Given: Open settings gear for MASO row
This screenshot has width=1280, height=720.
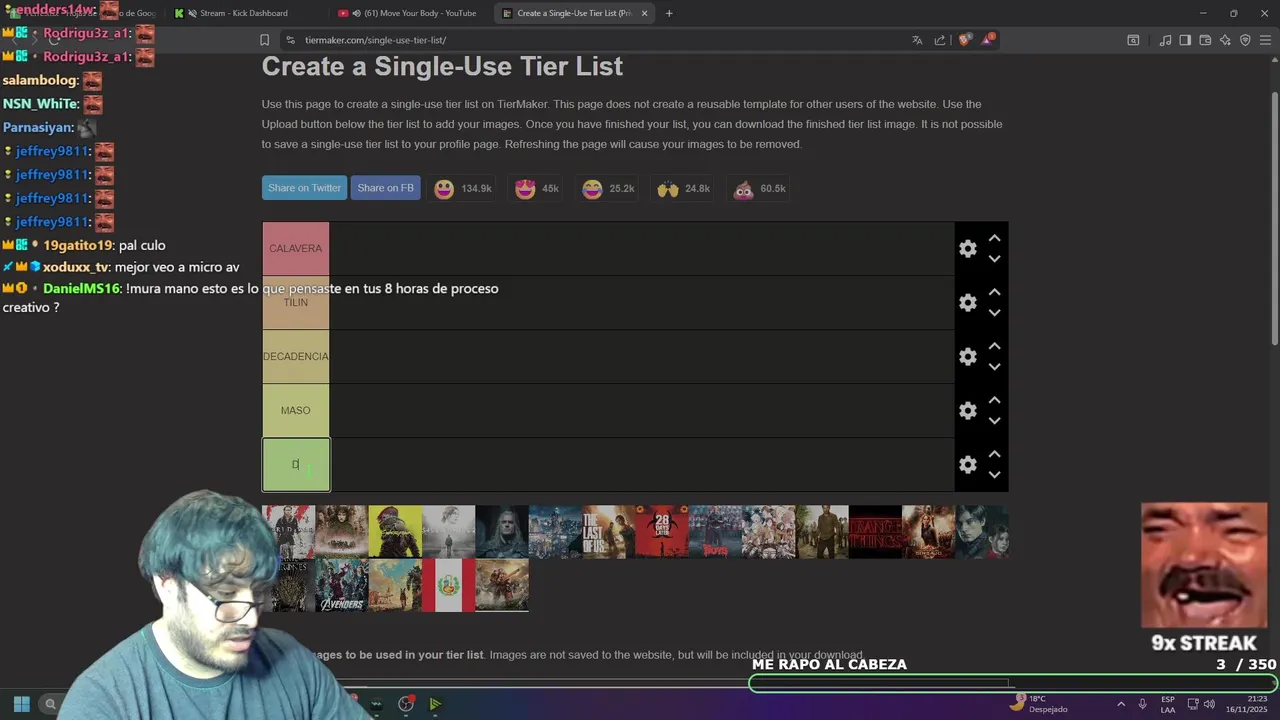Looking at the screenshot, I should coord(967,411).
